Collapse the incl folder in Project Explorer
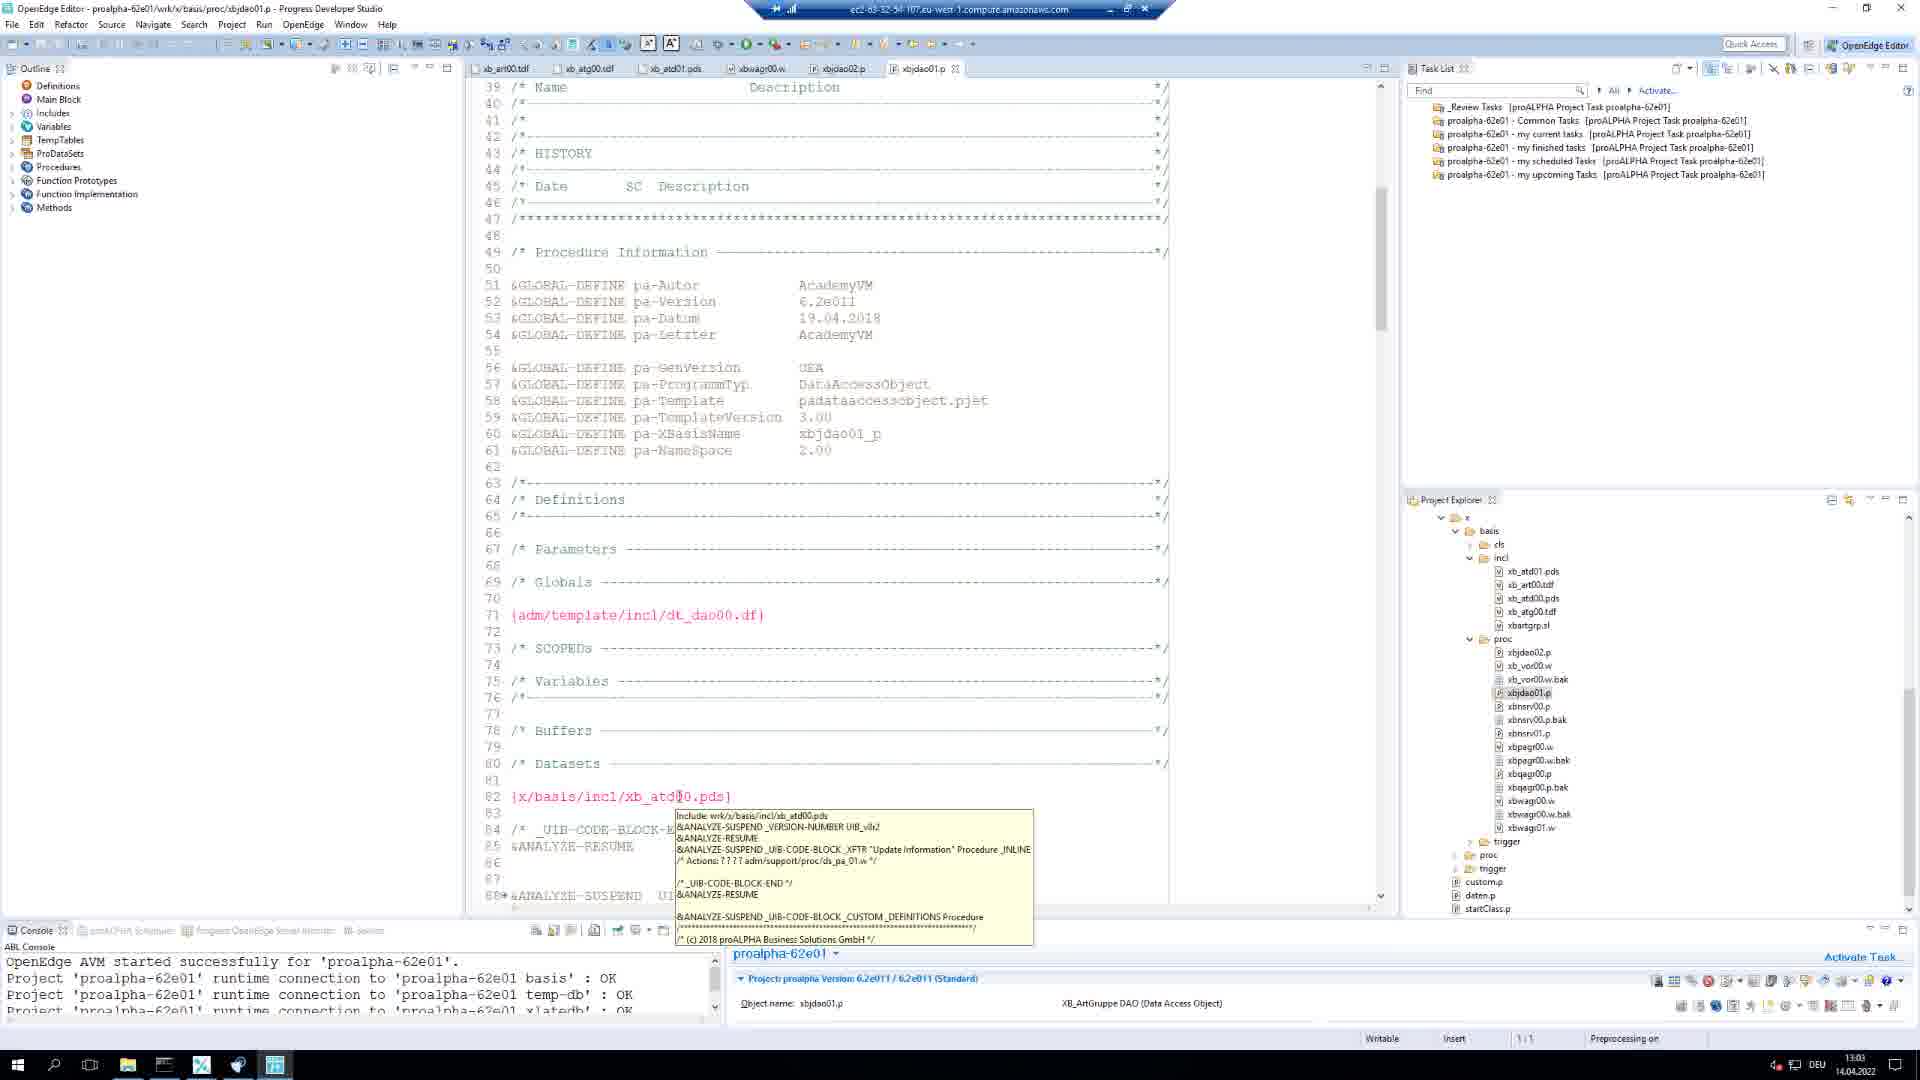Image resolution: width=1920 pixels, height=1080 pixels. [x=1470, y=559]
